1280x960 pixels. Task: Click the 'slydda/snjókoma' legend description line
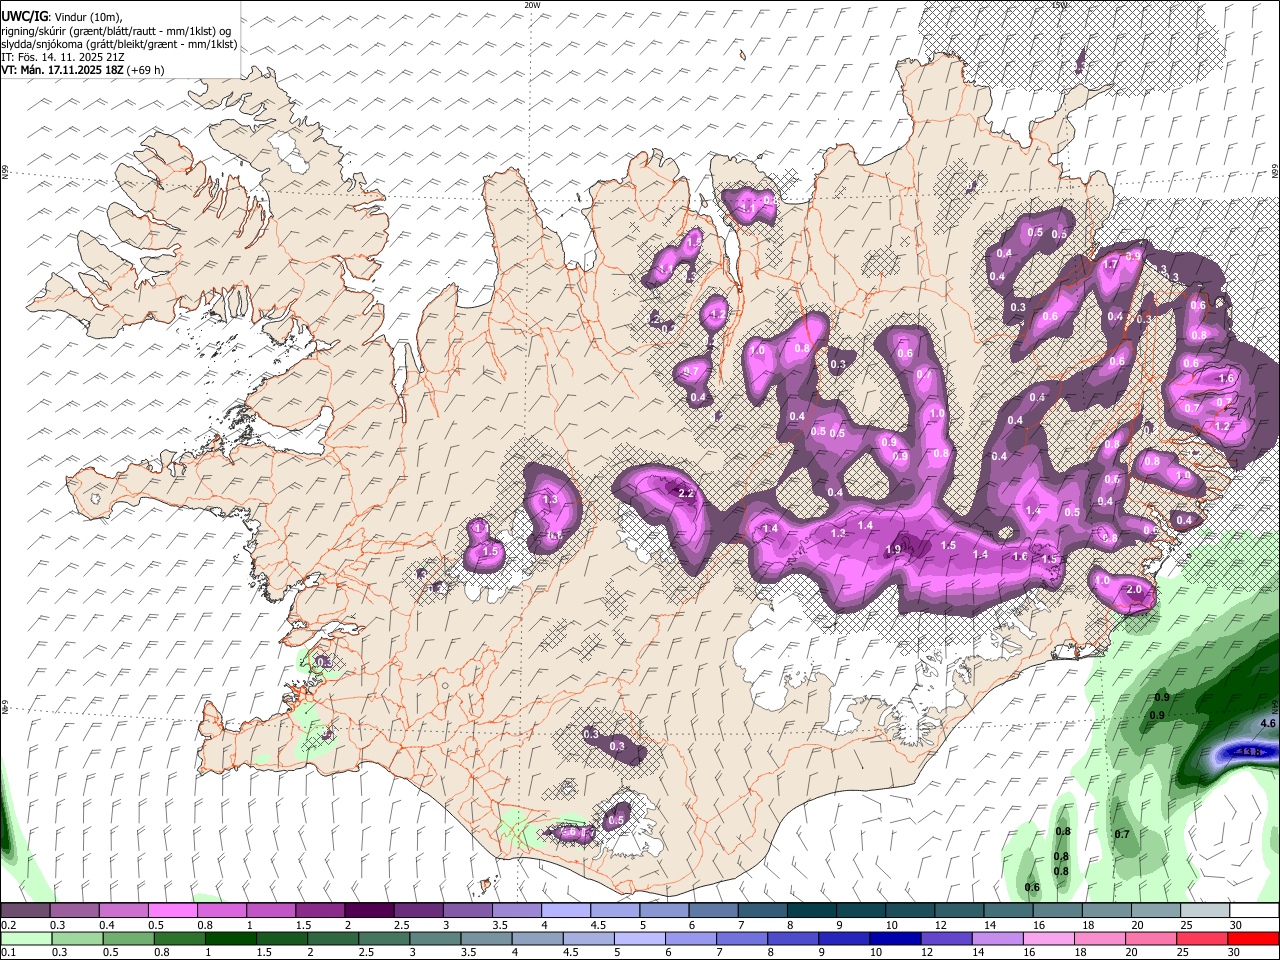coord(119,44)
